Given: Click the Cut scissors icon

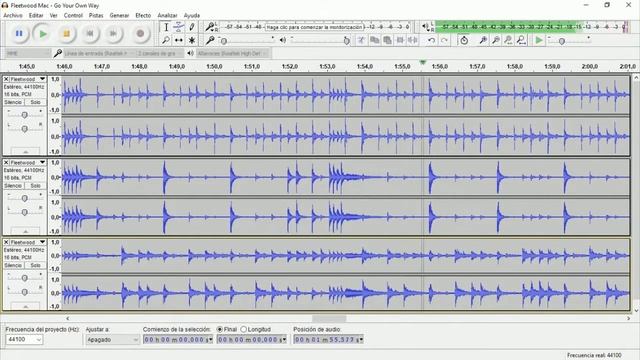Looking at the screenshot, I should [361, 40].
